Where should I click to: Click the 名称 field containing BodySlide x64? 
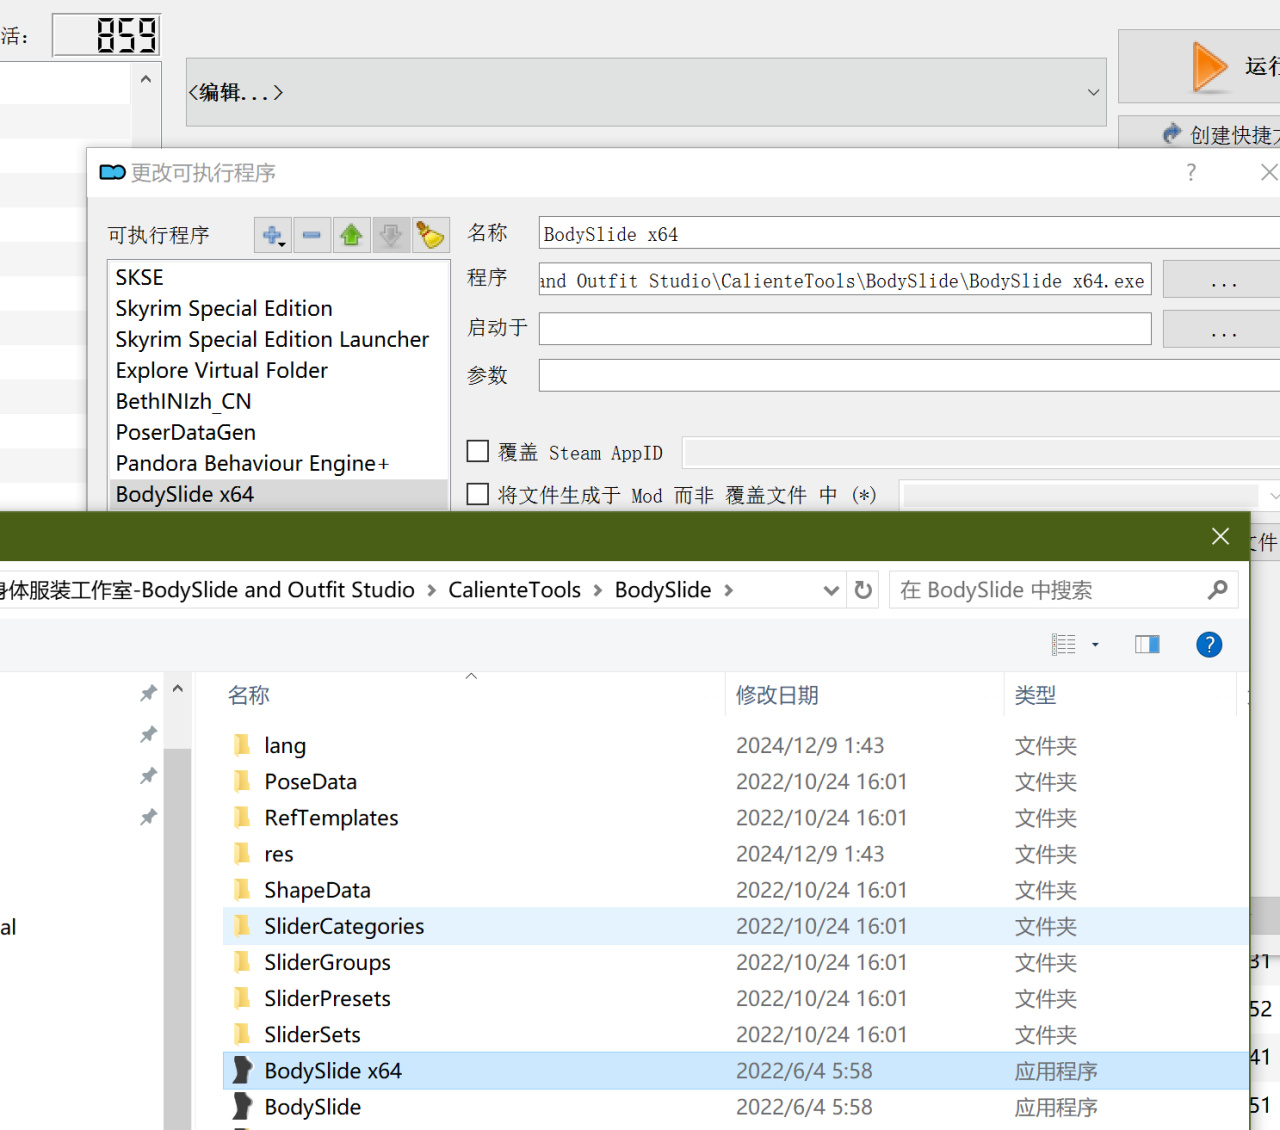[x=909, y=233]
